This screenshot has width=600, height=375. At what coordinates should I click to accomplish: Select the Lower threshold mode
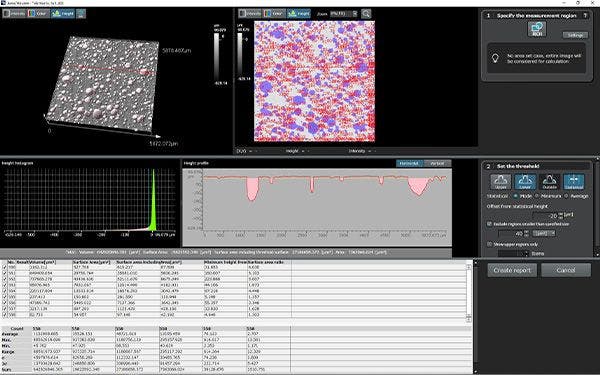(525, 182)
